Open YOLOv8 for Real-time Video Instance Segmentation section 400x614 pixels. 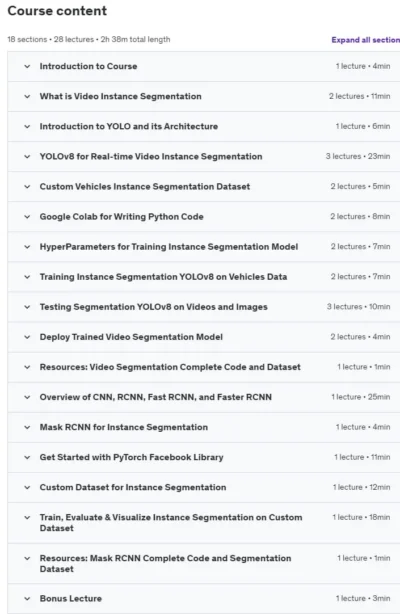click(x=204, y=157)
